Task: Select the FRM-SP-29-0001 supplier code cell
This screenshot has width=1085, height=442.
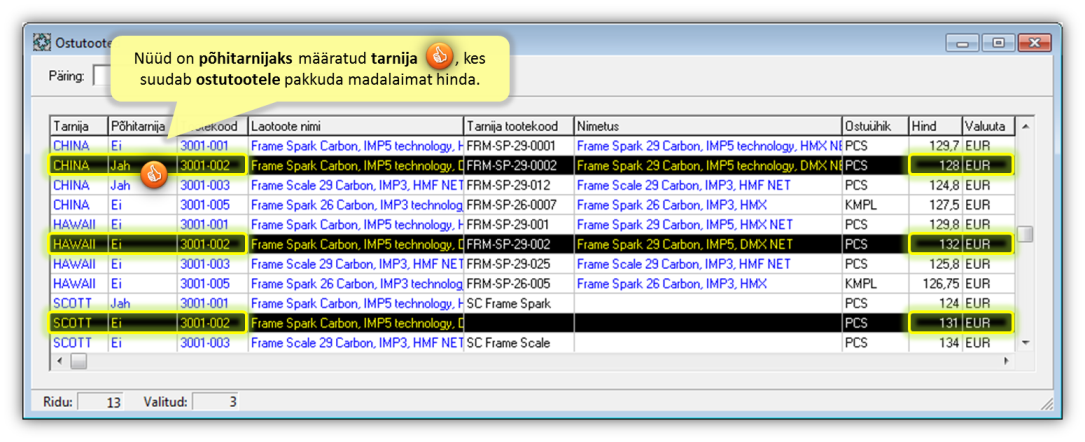Action: tap(518, 145)
